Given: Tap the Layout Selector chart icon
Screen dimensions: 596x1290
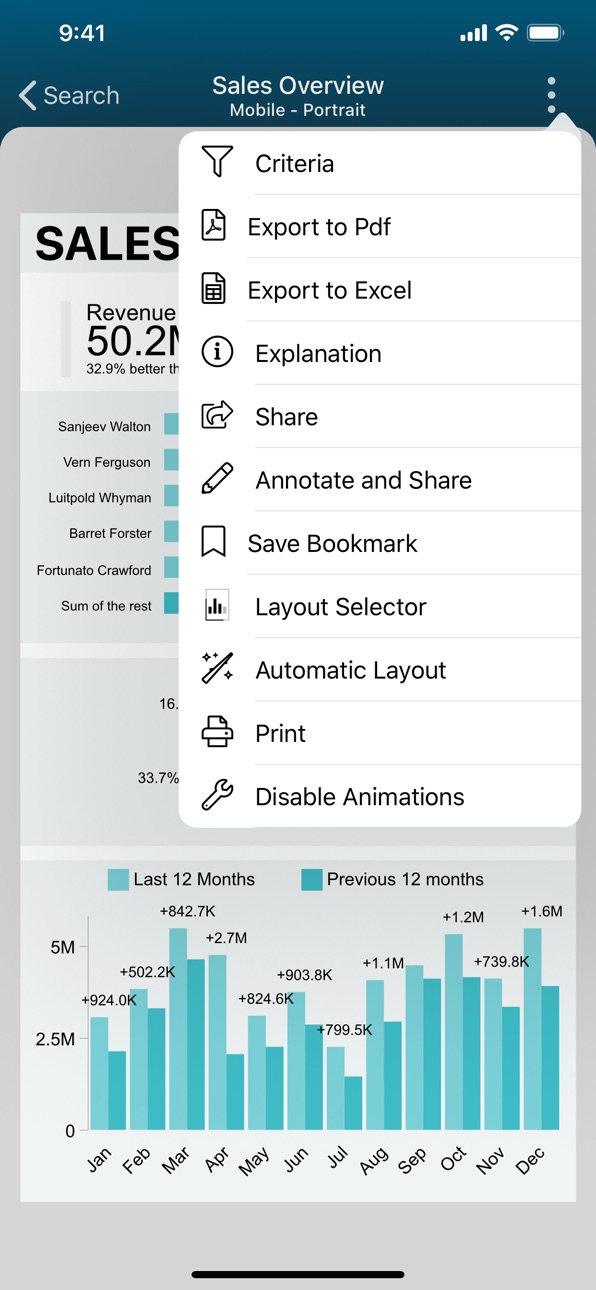Looking at the screenshot, I should click(217, 606).
